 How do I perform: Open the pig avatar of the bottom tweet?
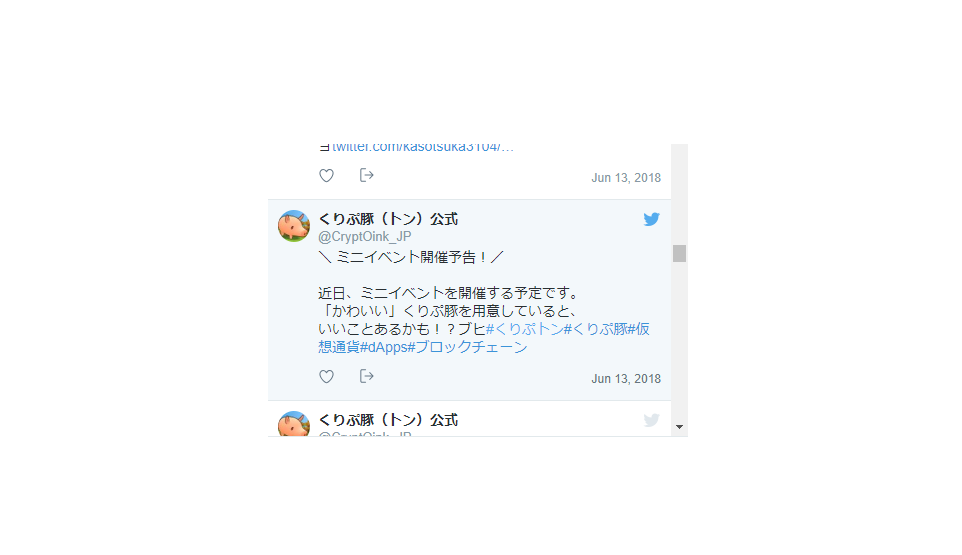294,424
